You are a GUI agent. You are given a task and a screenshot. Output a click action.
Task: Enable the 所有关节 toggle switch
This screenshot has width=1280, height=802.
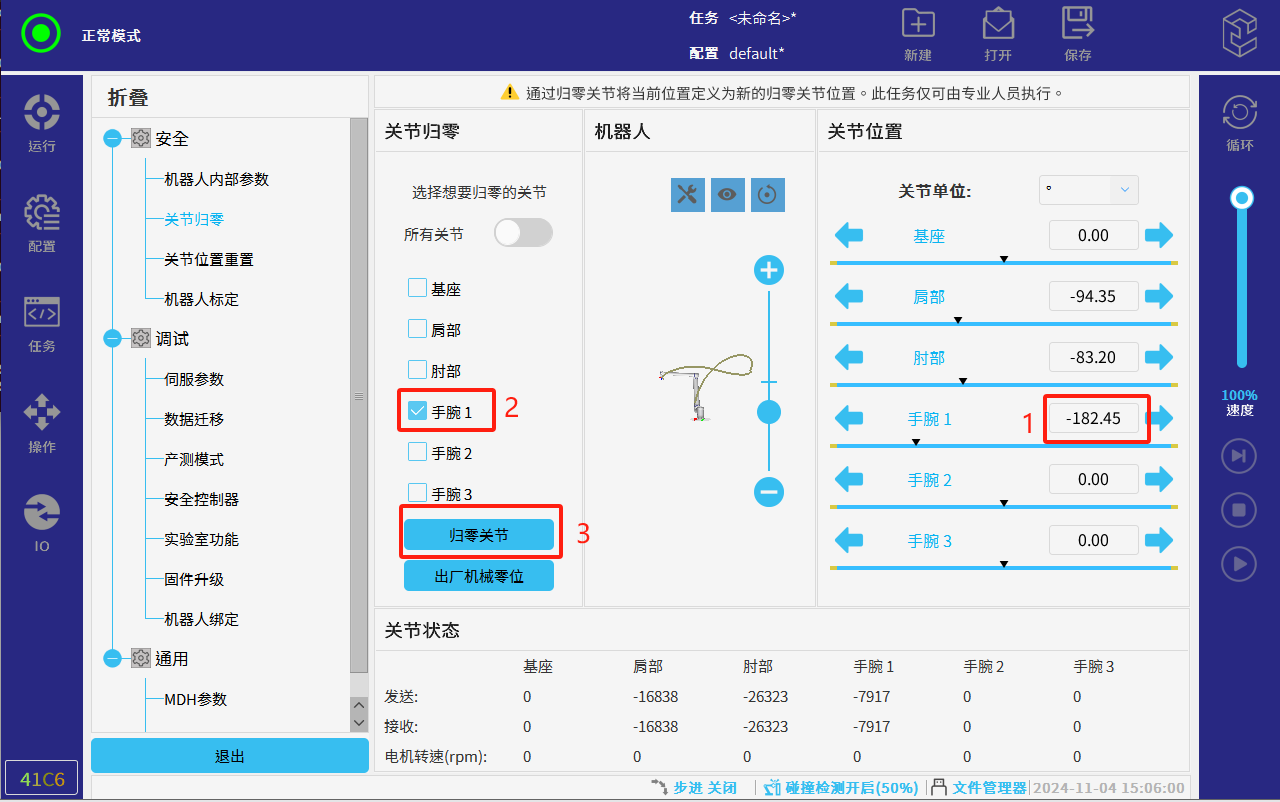[x=523, y=233]
